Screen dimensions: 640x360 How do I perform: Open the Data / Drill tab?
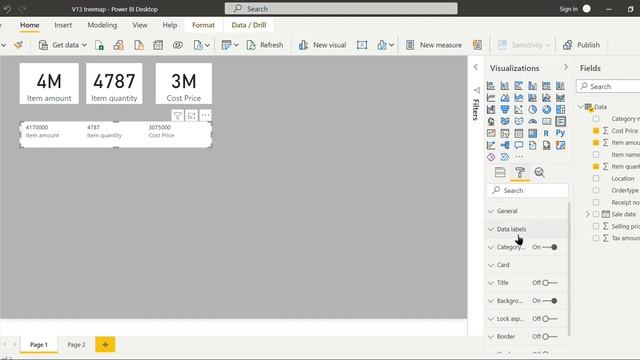(x=249, y=25)
